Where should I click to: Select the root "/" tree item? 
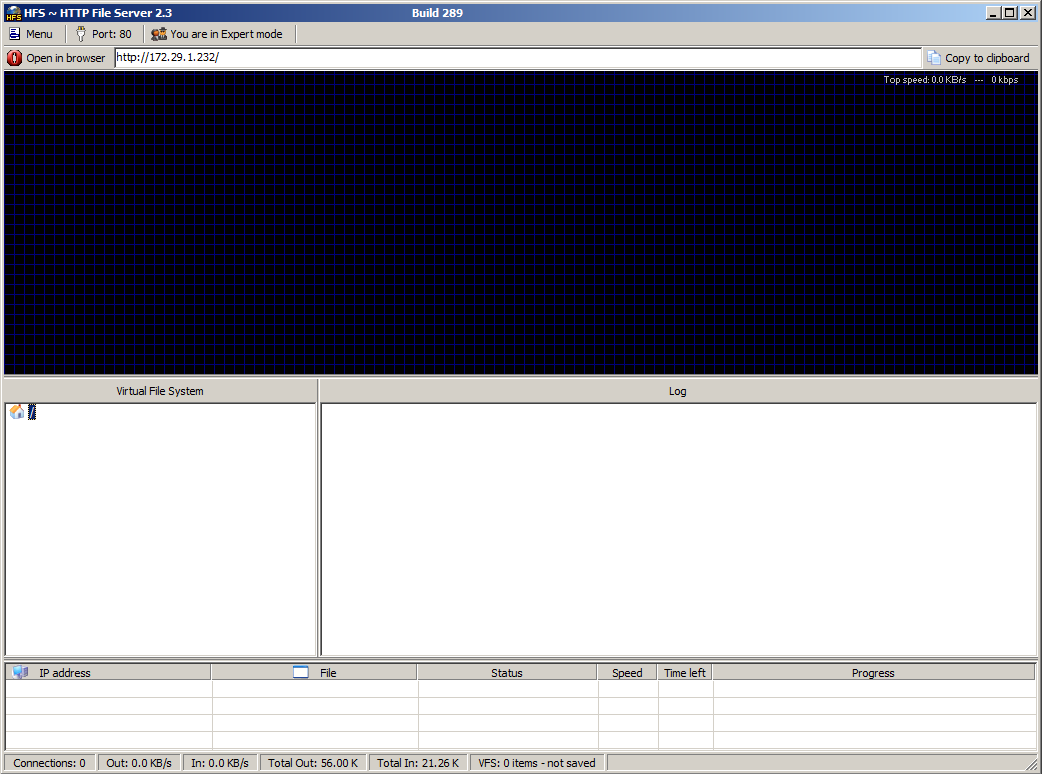(x=32, y=412)
